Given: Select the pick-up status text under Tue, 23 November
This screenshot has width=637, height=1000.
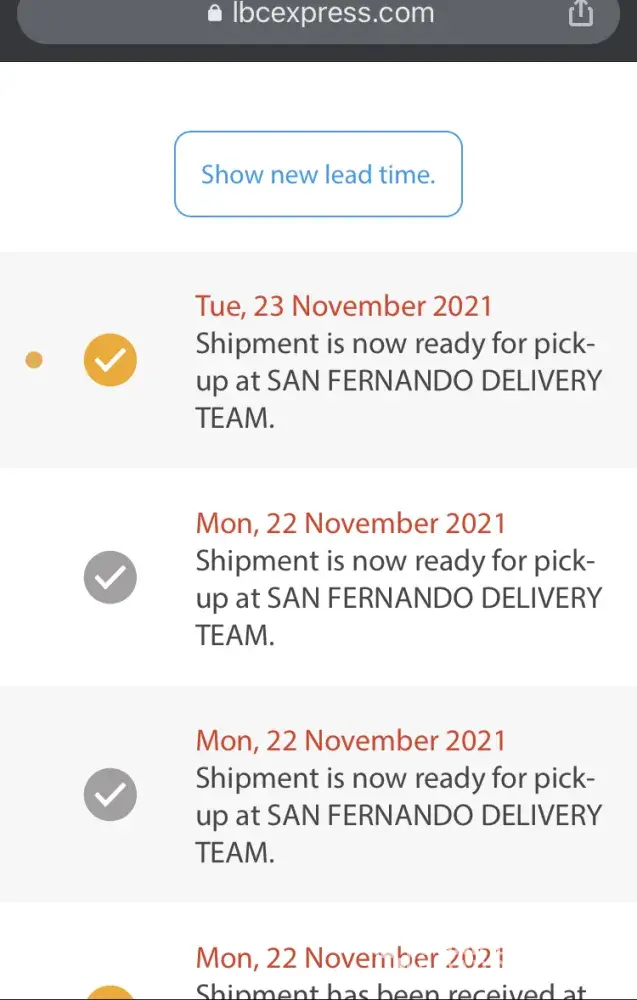Looking at the screenshot, I should pyautogui.click(x=398, y=381).
